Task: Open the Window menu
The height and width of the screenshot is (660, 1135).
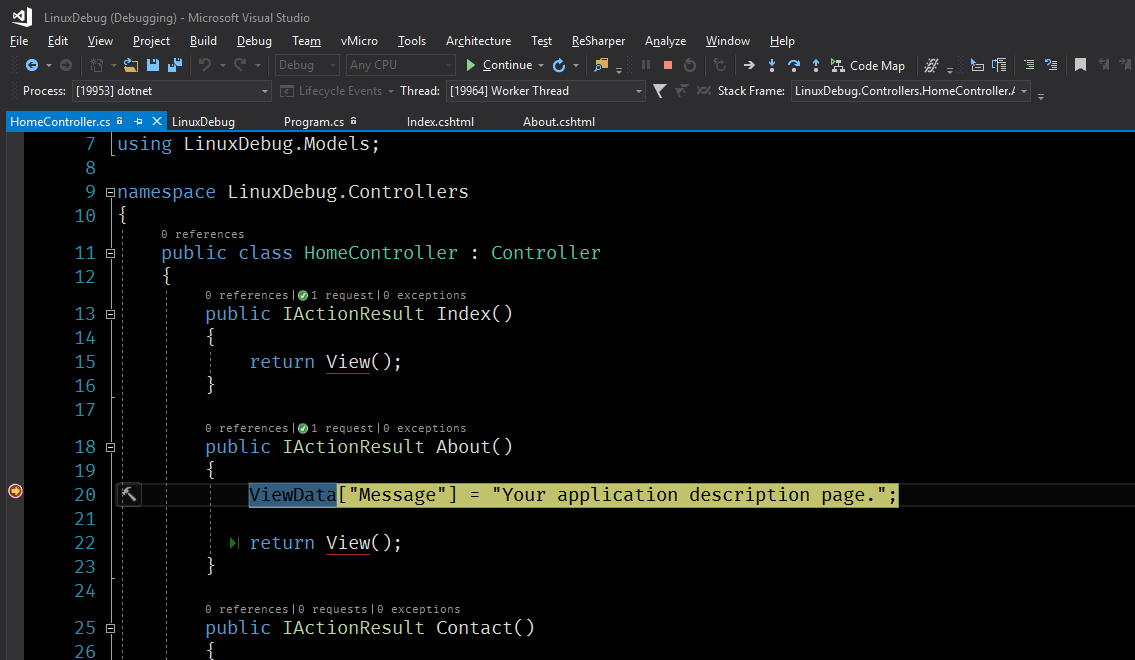Action: pyautogui.click(x=727, y=41)
